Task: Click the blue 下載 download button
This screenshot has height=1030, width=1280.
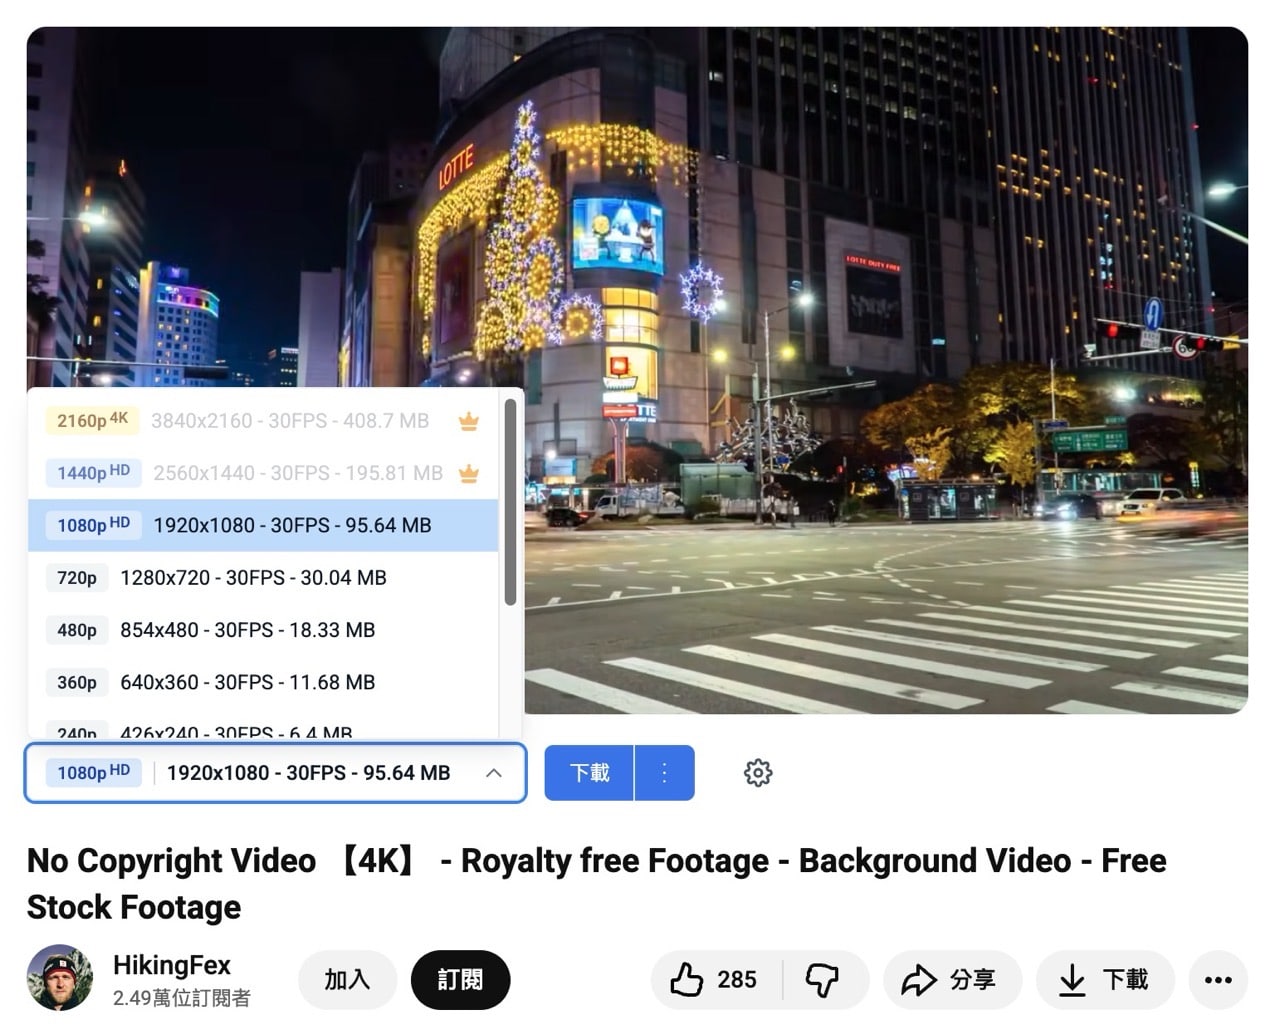Action: [x=588, y=772]
